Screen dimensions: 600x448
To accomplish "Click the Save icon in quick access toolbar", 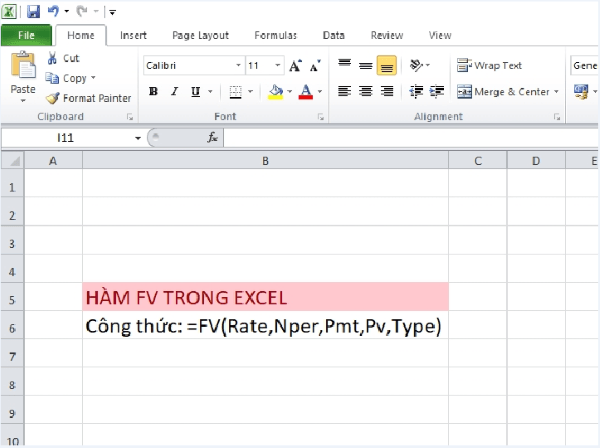I will 33,11.
